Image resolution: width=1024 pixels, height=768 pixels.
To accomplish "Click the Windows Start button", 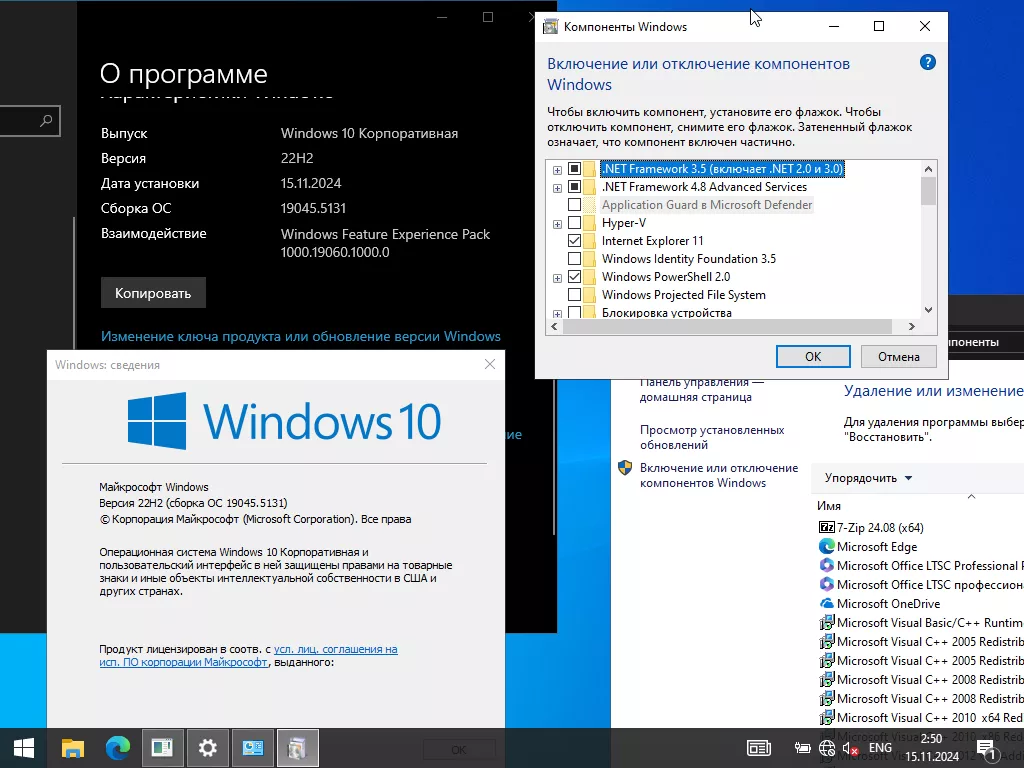I will 24,747.
